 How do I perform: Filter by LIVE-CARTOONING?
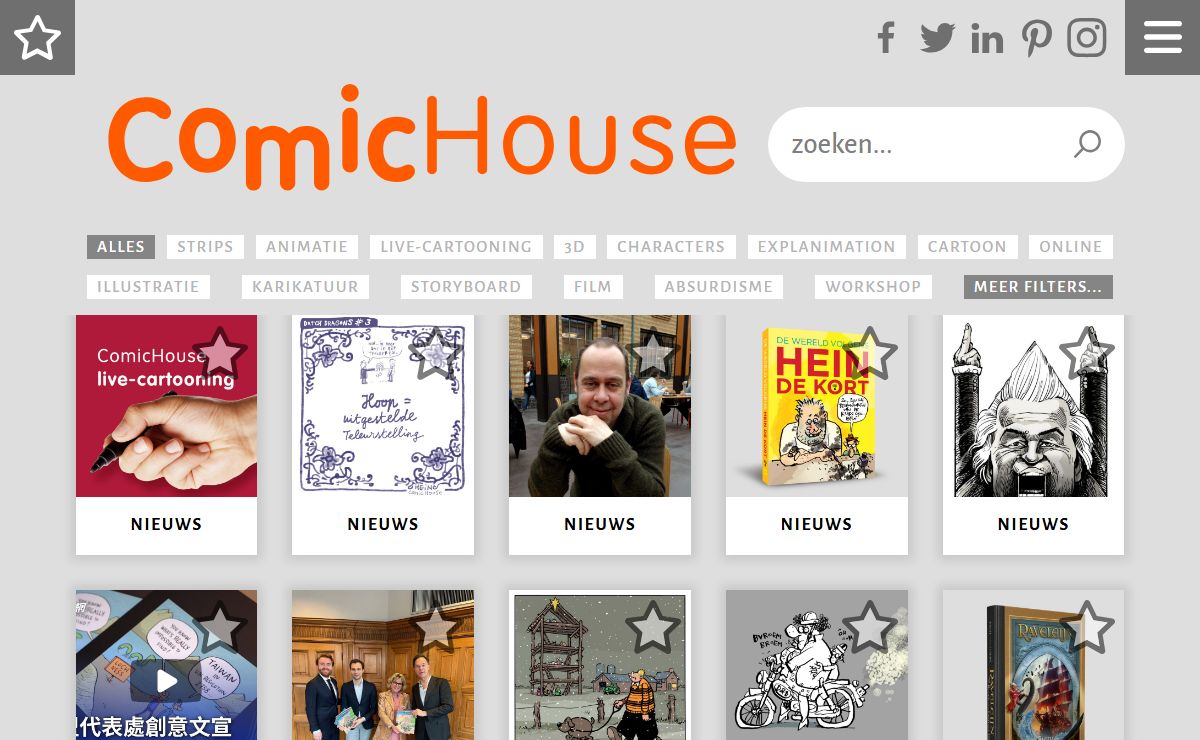pos(456,247)
